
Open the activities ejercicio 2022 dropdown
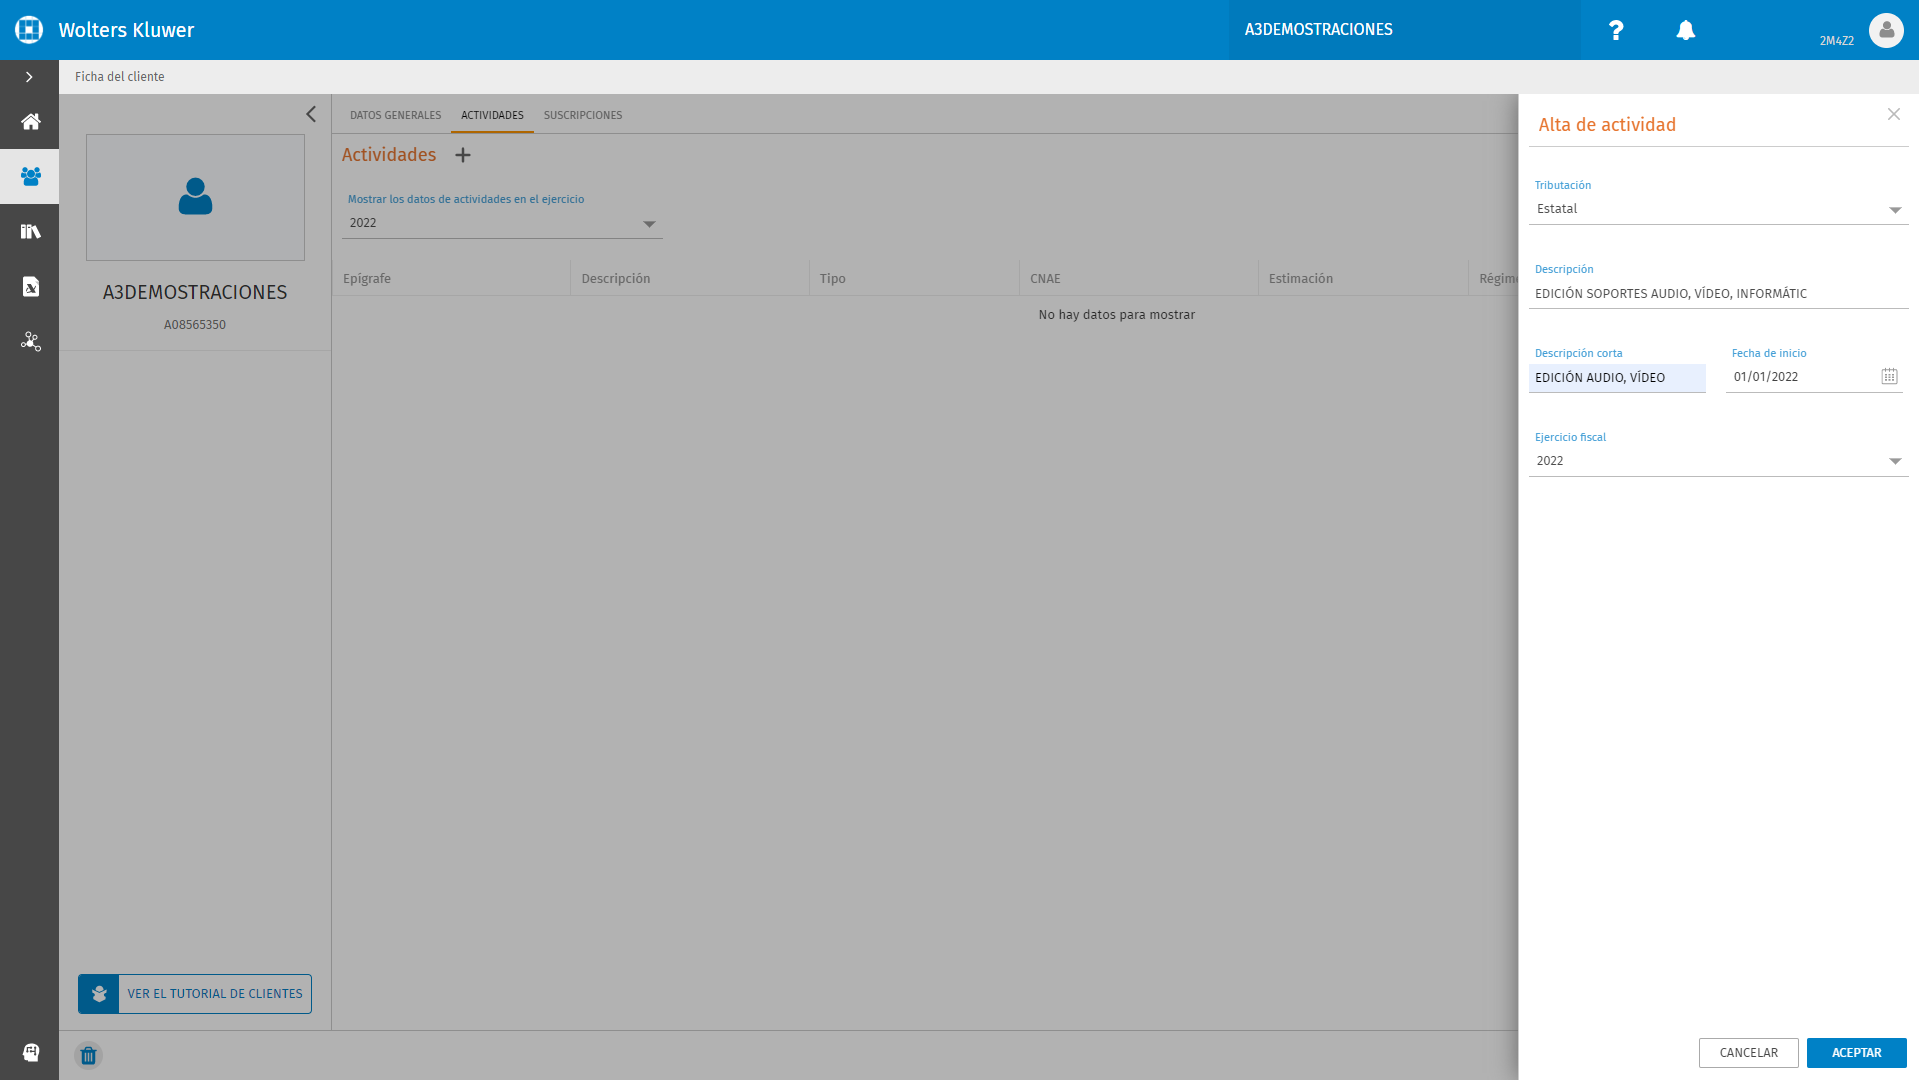pyautogui.click(x=502, y=223)
